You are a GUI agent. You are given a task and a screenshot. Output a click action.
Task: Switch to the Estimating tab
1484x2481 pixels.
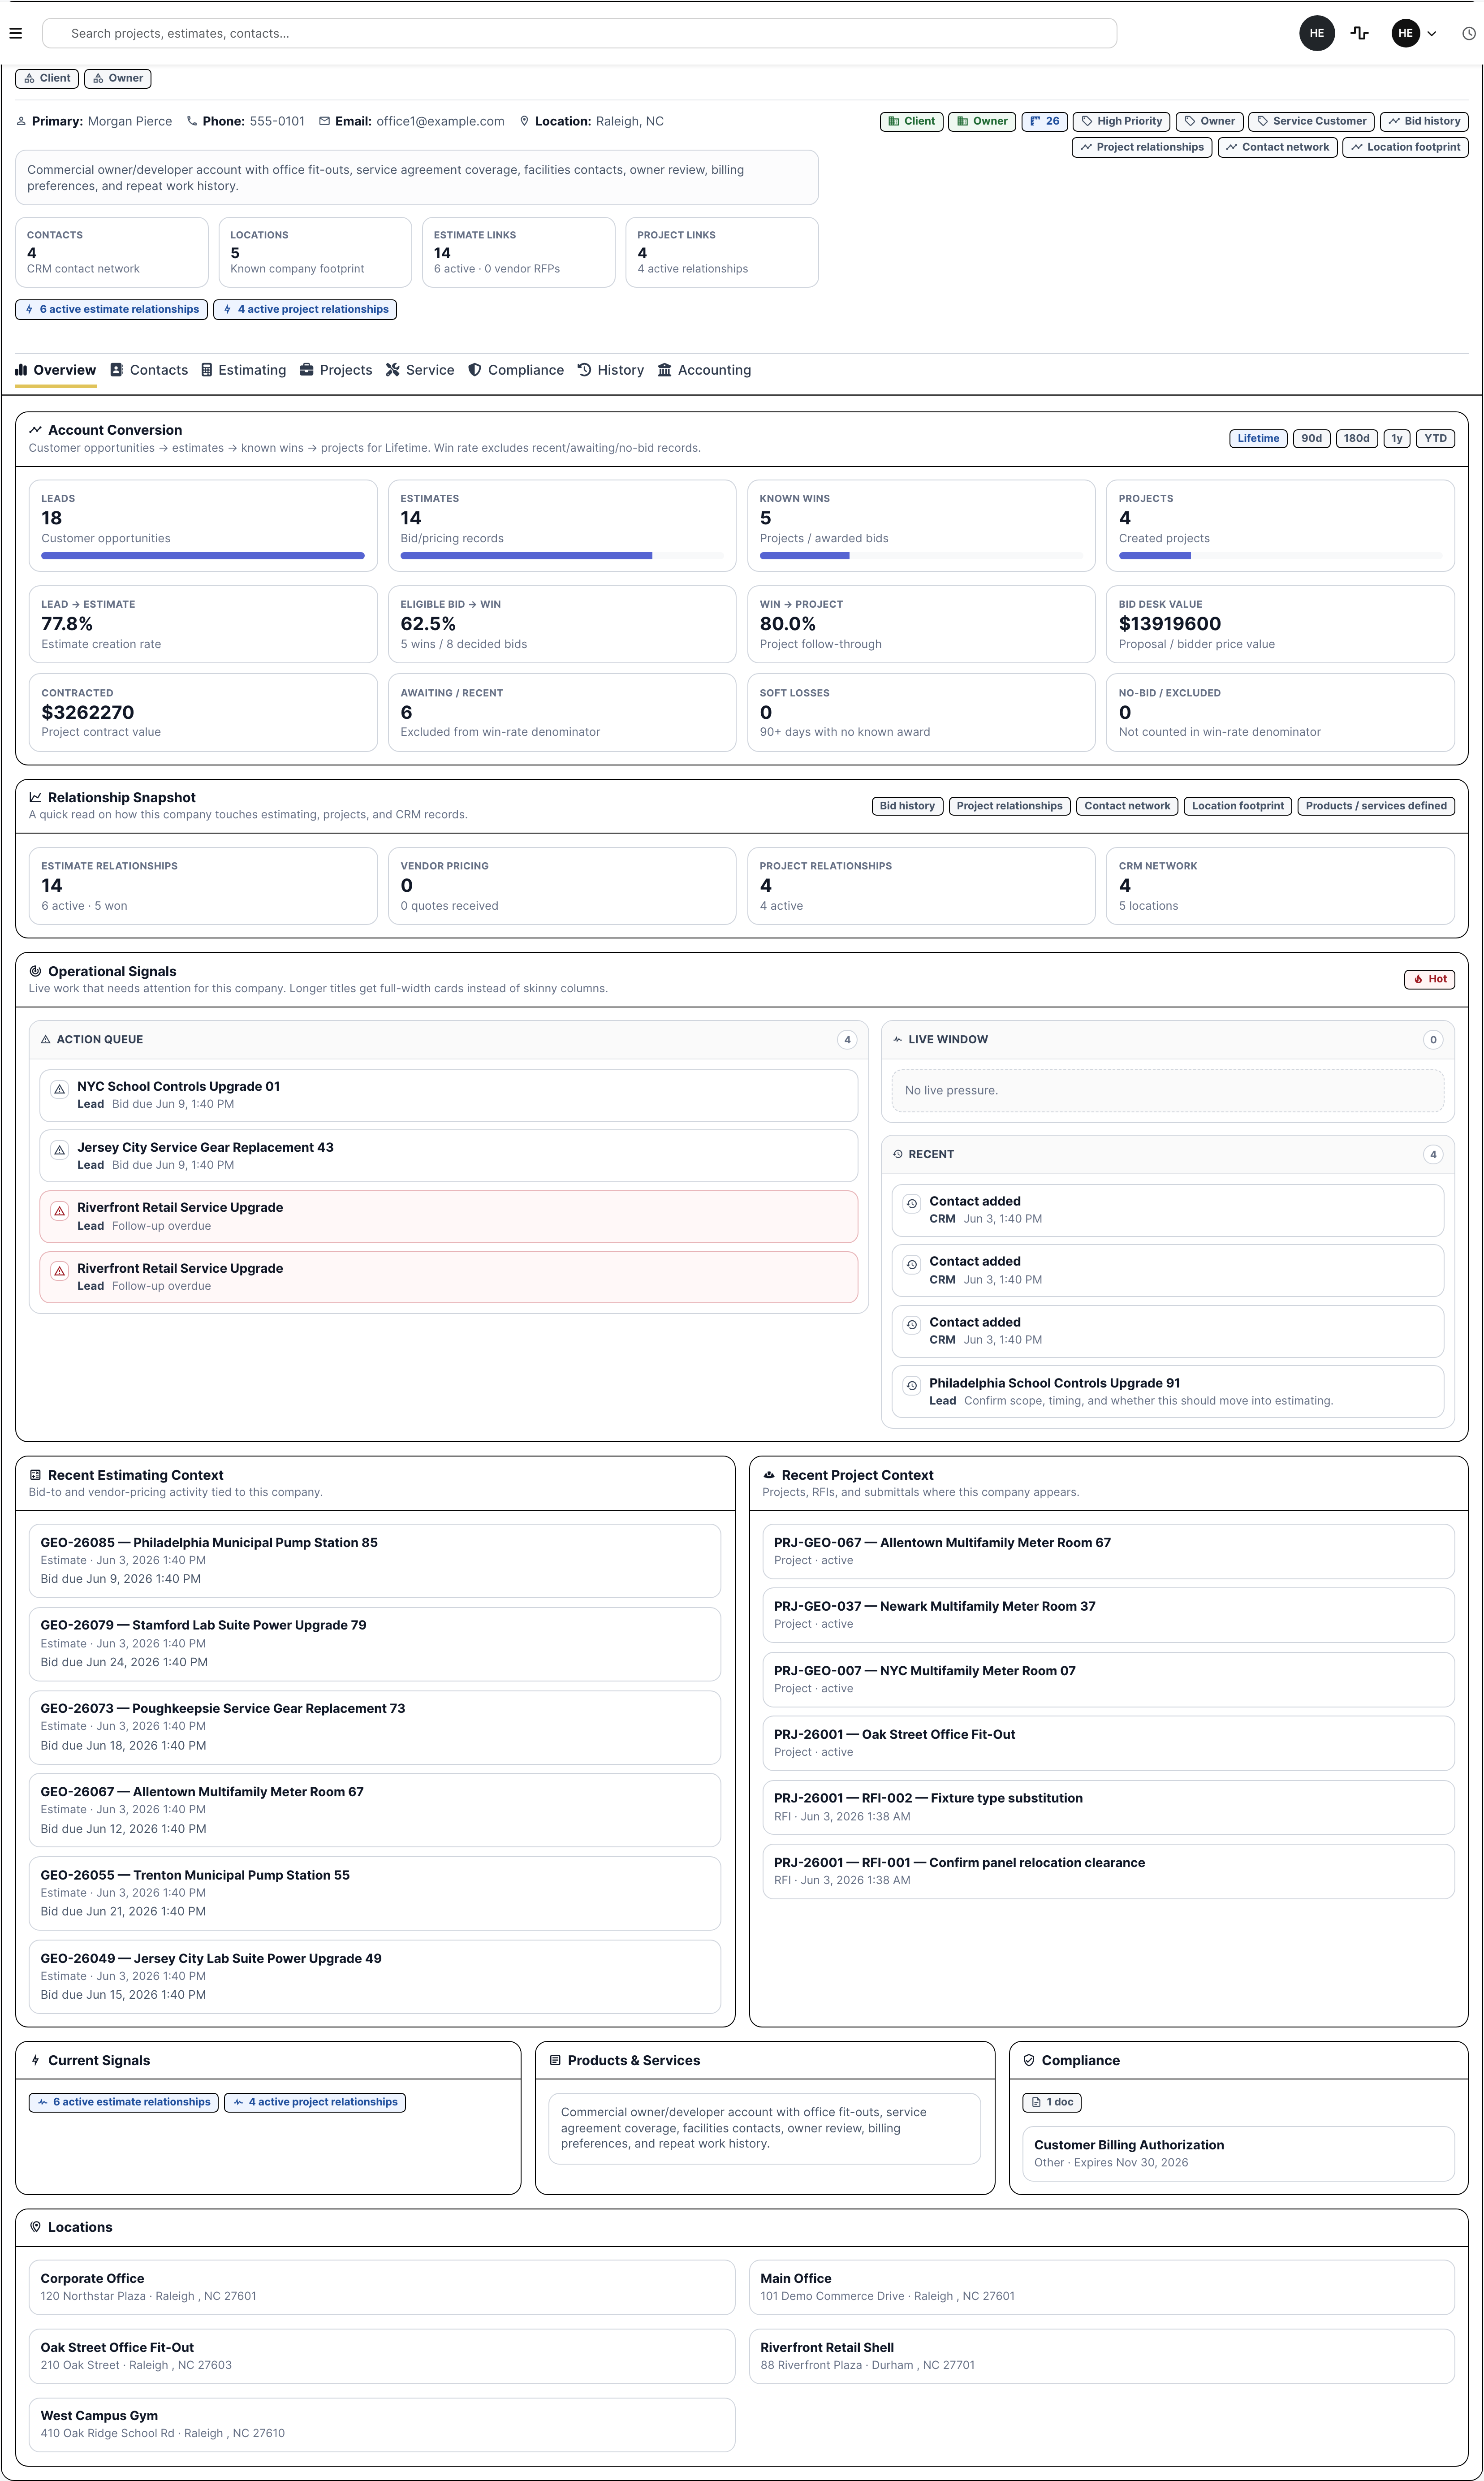coord(244,370)
